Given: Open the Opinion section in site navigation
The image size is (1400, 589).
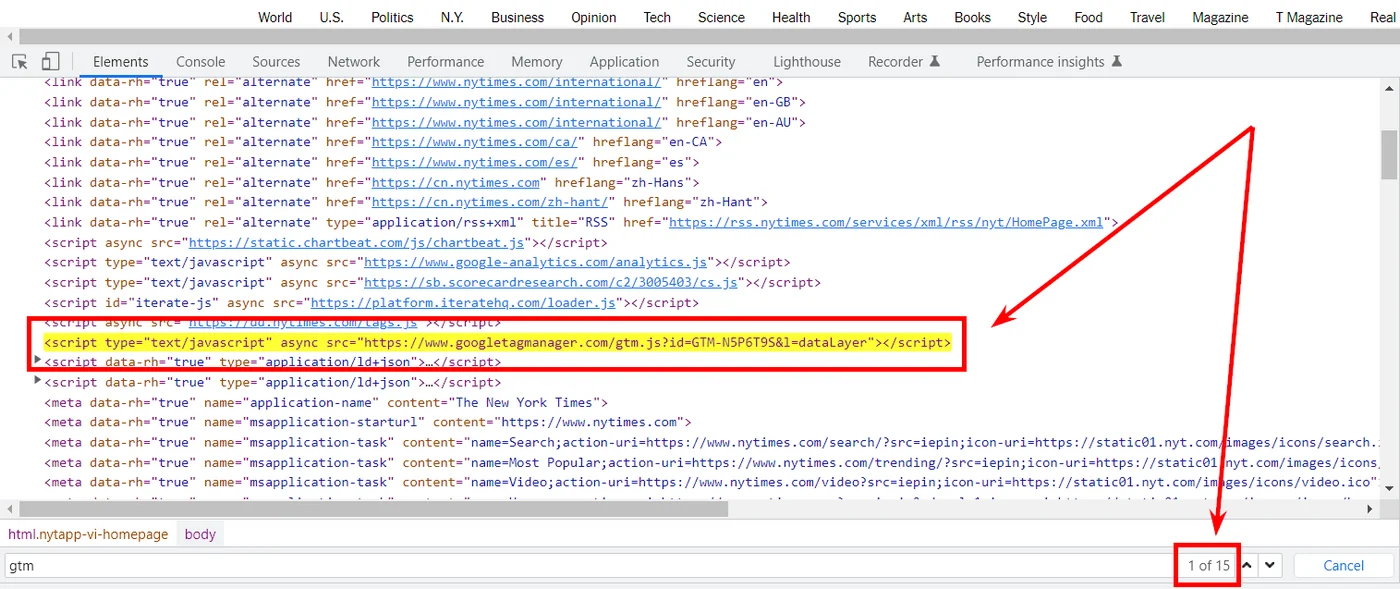Looking at the screenshot, I should tap(594, 17).
